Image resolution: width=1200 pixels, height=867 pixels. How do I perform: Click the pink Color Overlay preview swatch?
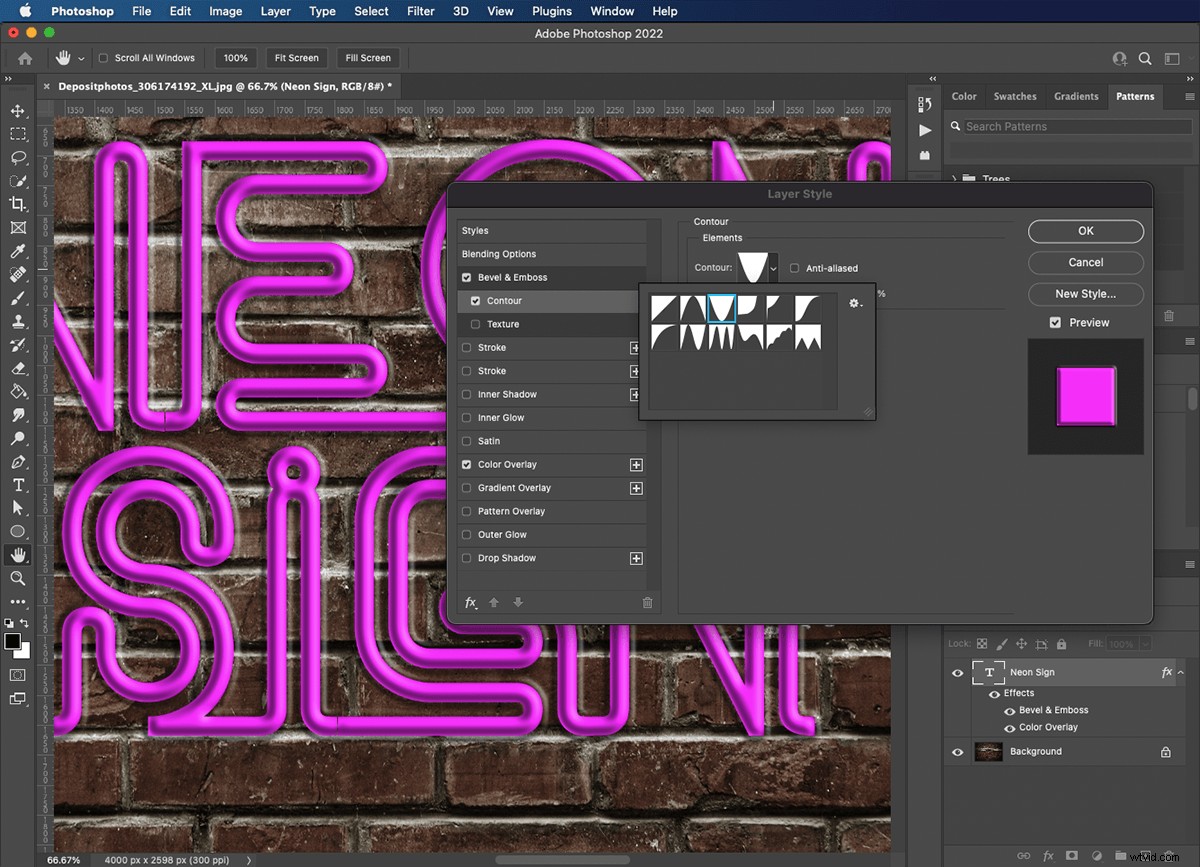point(1086,396)
